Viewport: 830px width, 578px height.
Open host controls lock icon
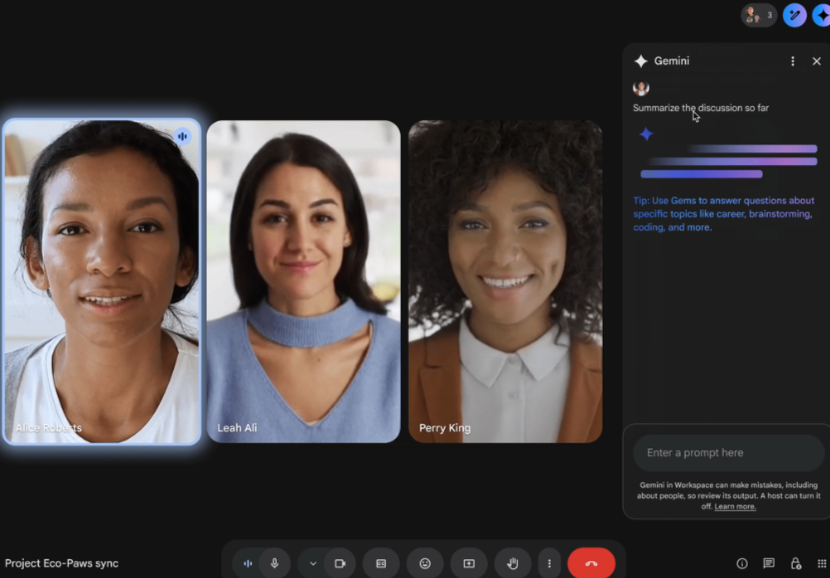coord(796,563)
